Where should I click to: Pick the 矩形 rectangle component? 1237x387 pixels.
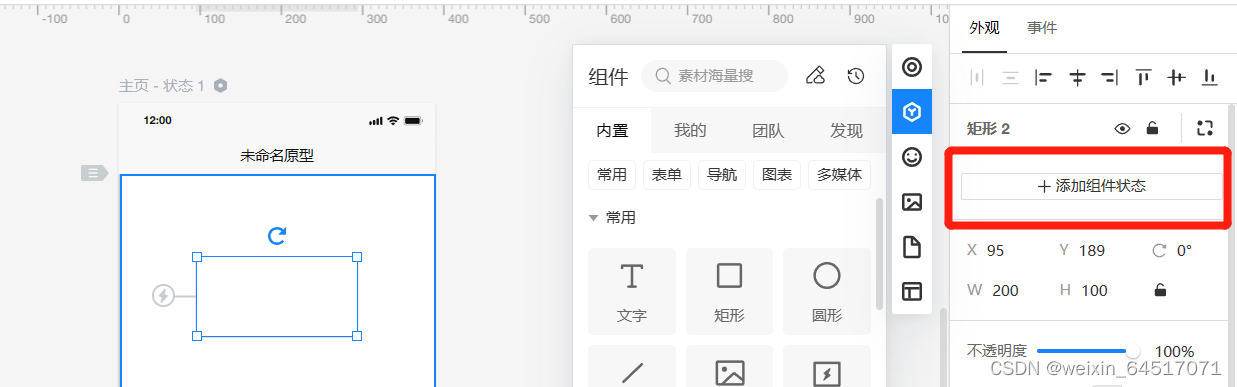click(x=729, y=291)
